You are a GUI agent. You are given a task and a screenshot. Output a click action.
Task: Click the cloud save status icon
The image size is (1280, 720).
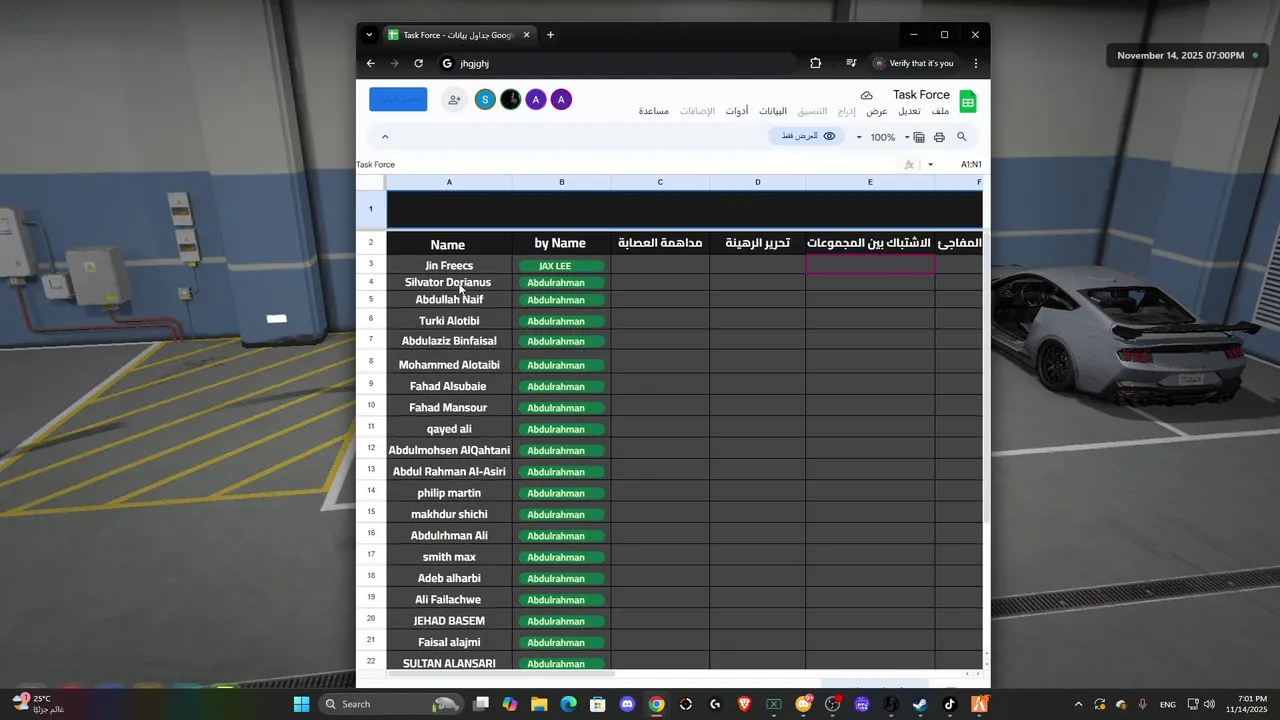point(867,95)
